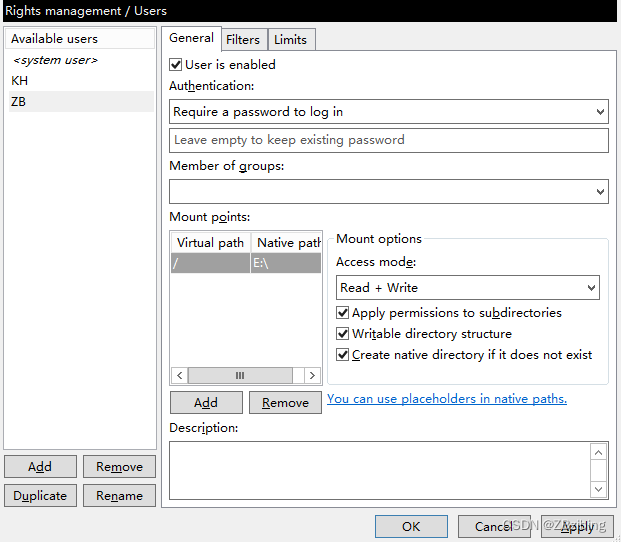
Task: Disable Create native directory if missing
Action: (343, 355)
